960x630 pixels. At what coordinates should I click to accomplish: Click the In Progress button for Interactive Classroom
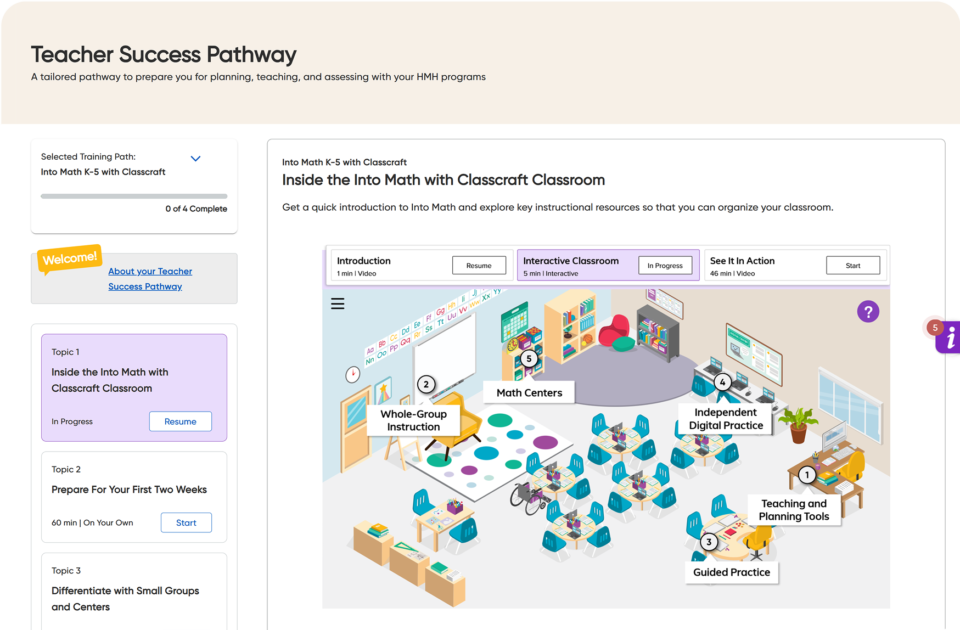tap(665, 266)
